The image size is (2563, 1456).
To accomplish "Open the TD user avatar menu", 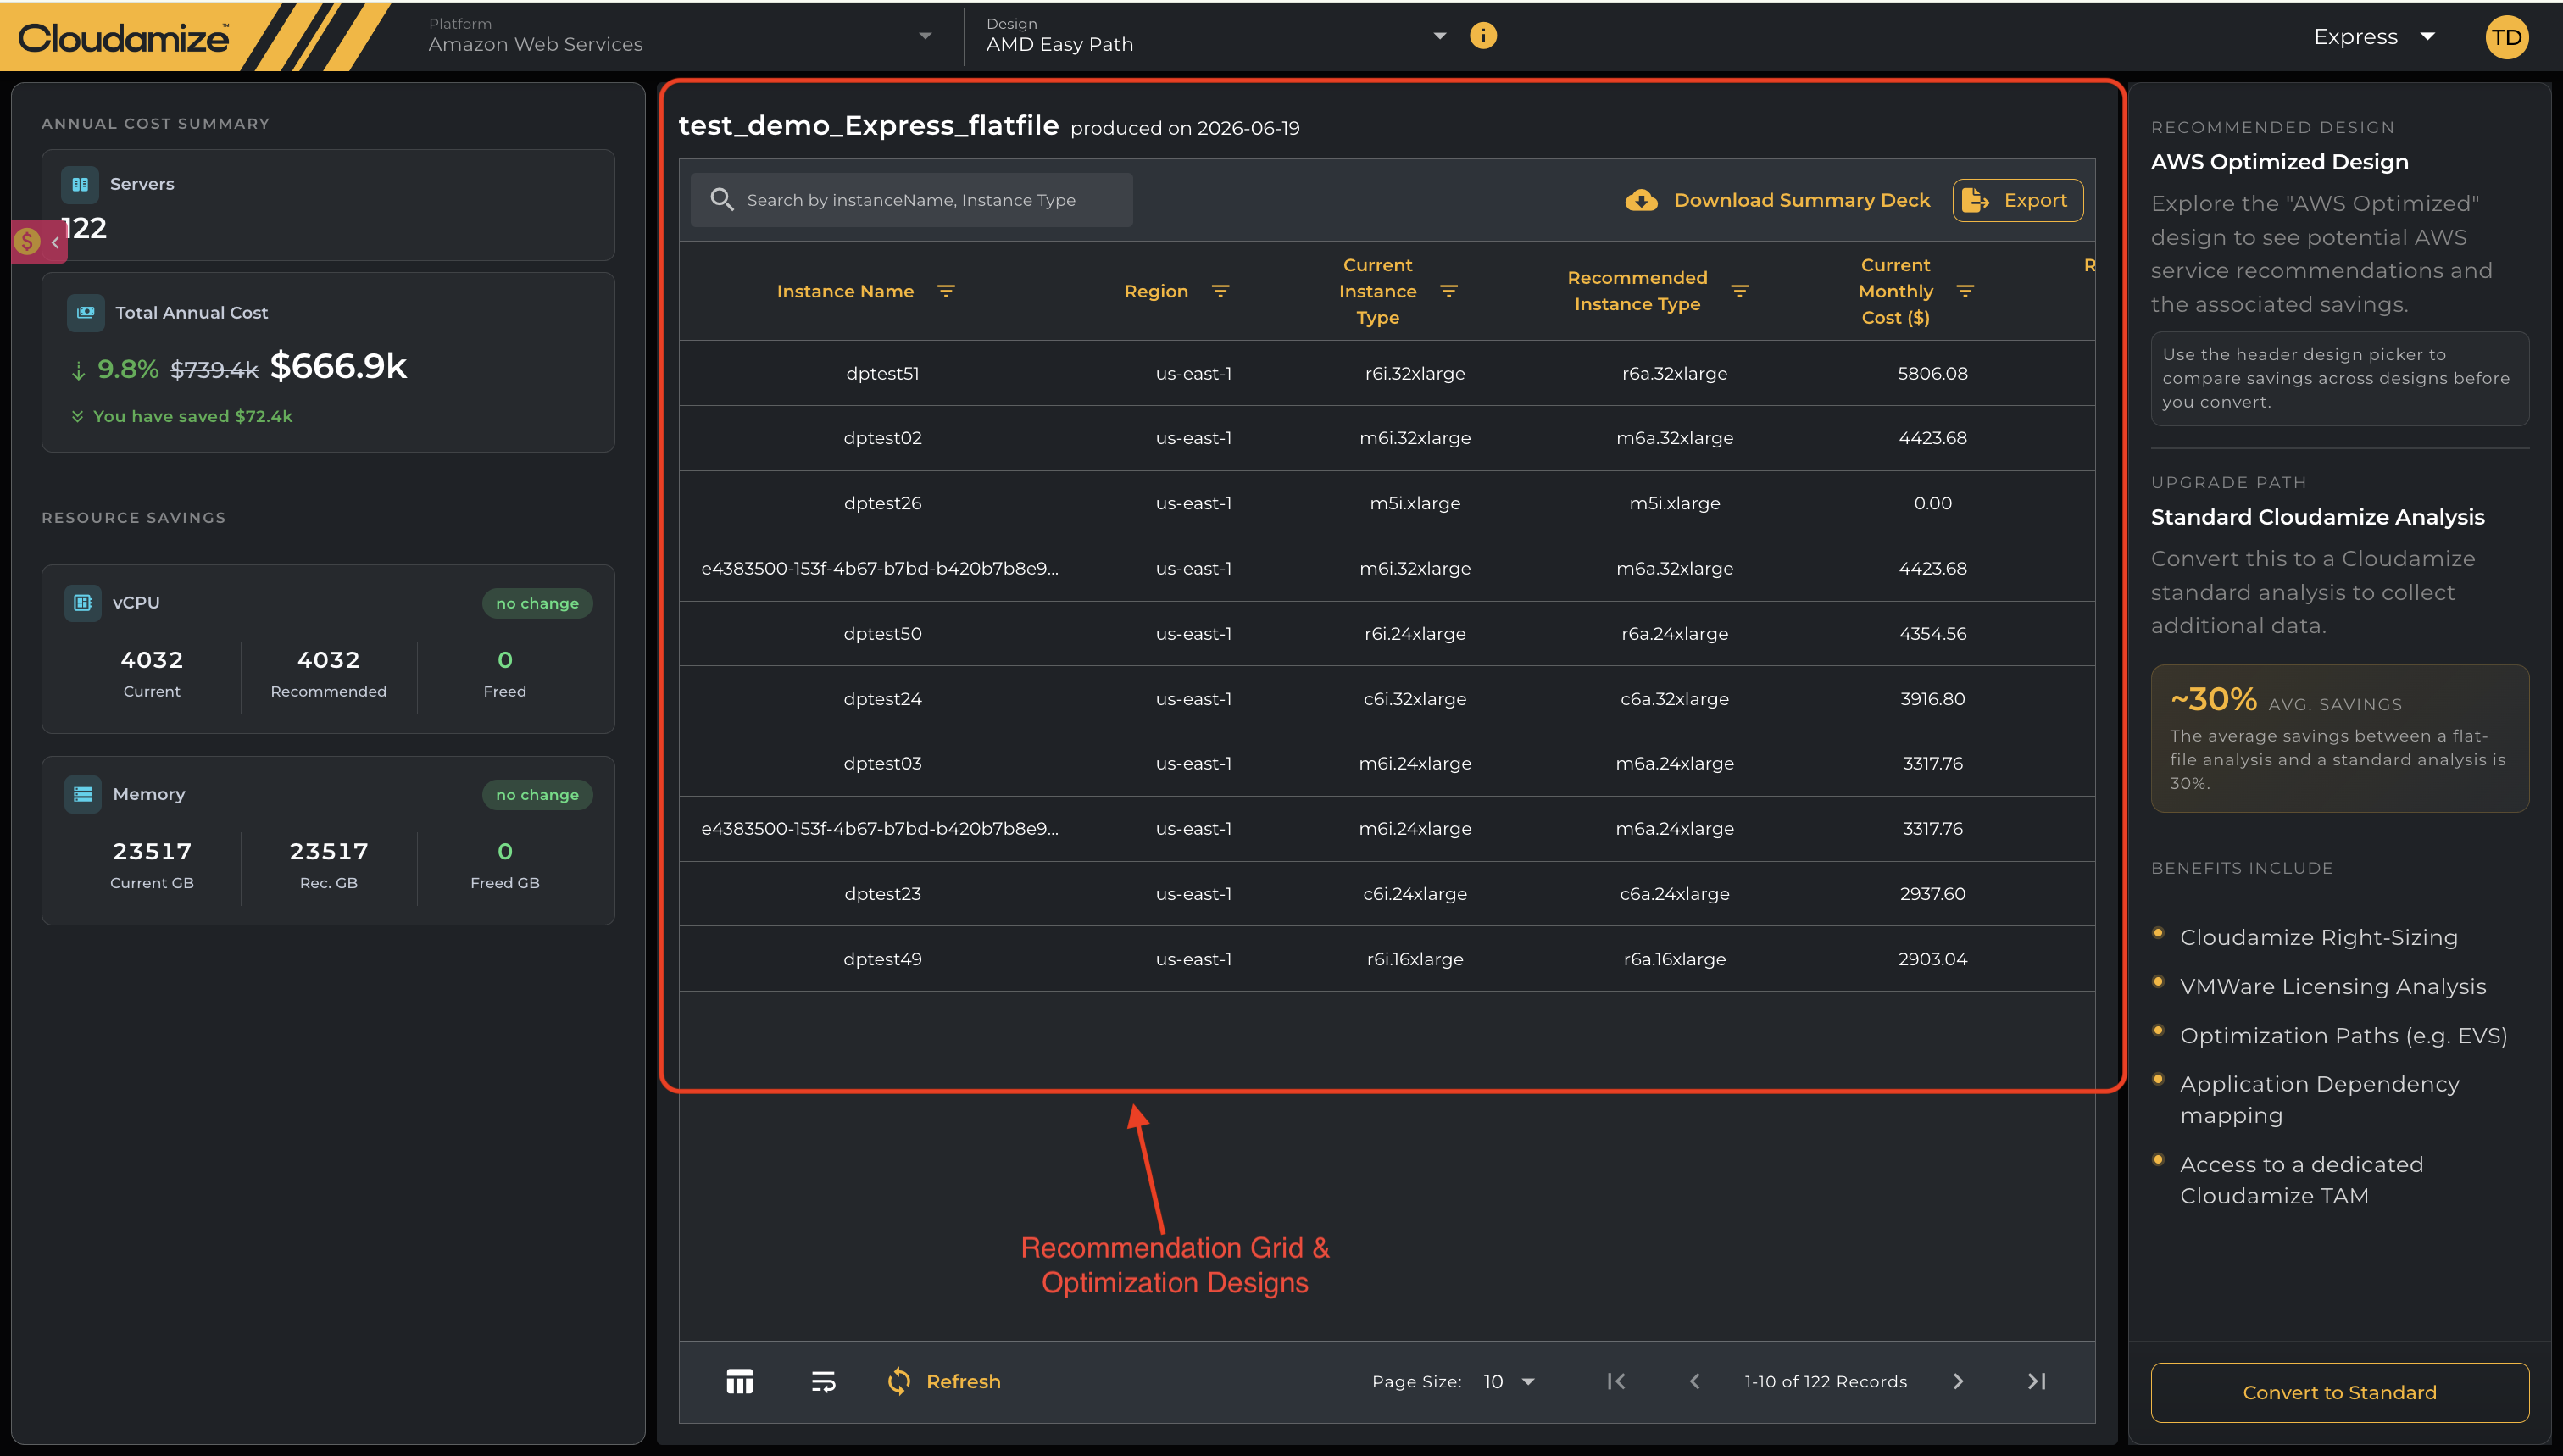I will pyautogui.click(x=2506, y=38).
